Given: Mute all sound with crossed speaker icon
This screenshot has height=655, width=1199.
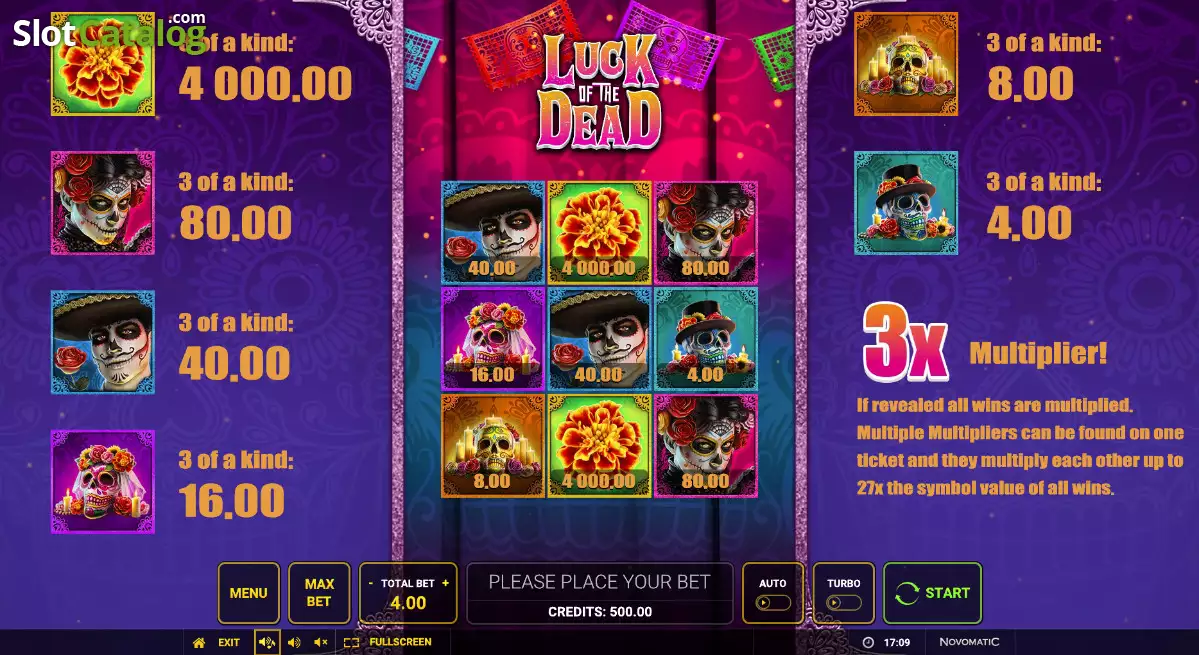Looking at the screenshot, I should pyautogui.click(x=321, y=643).
